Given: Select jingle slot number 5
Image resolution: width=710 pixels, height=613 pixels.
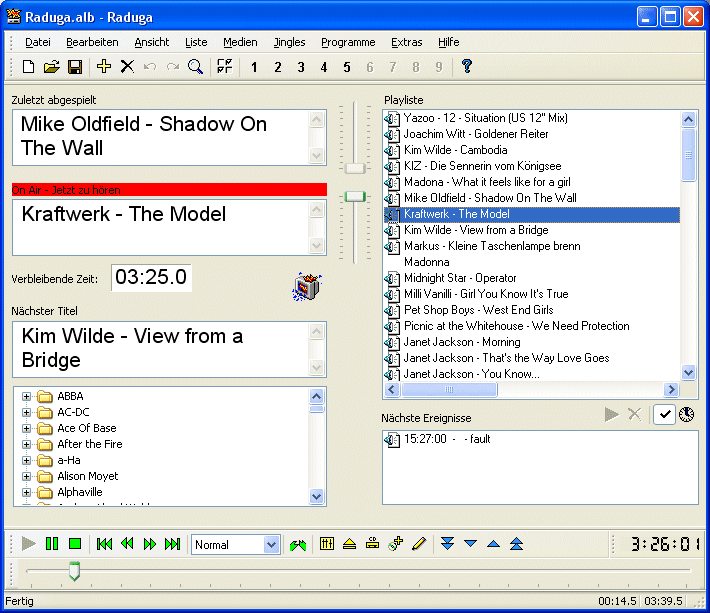Looking at the screenshot, I should (347, 67).
